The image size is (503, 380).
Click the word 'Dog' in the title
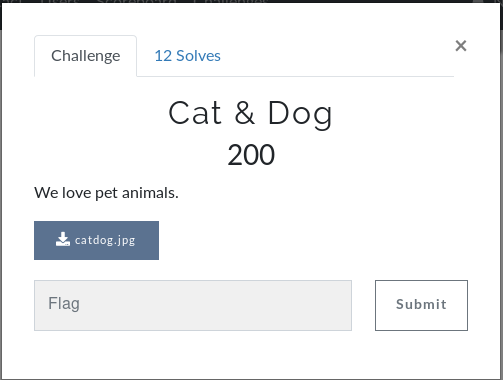click(300, 114)
